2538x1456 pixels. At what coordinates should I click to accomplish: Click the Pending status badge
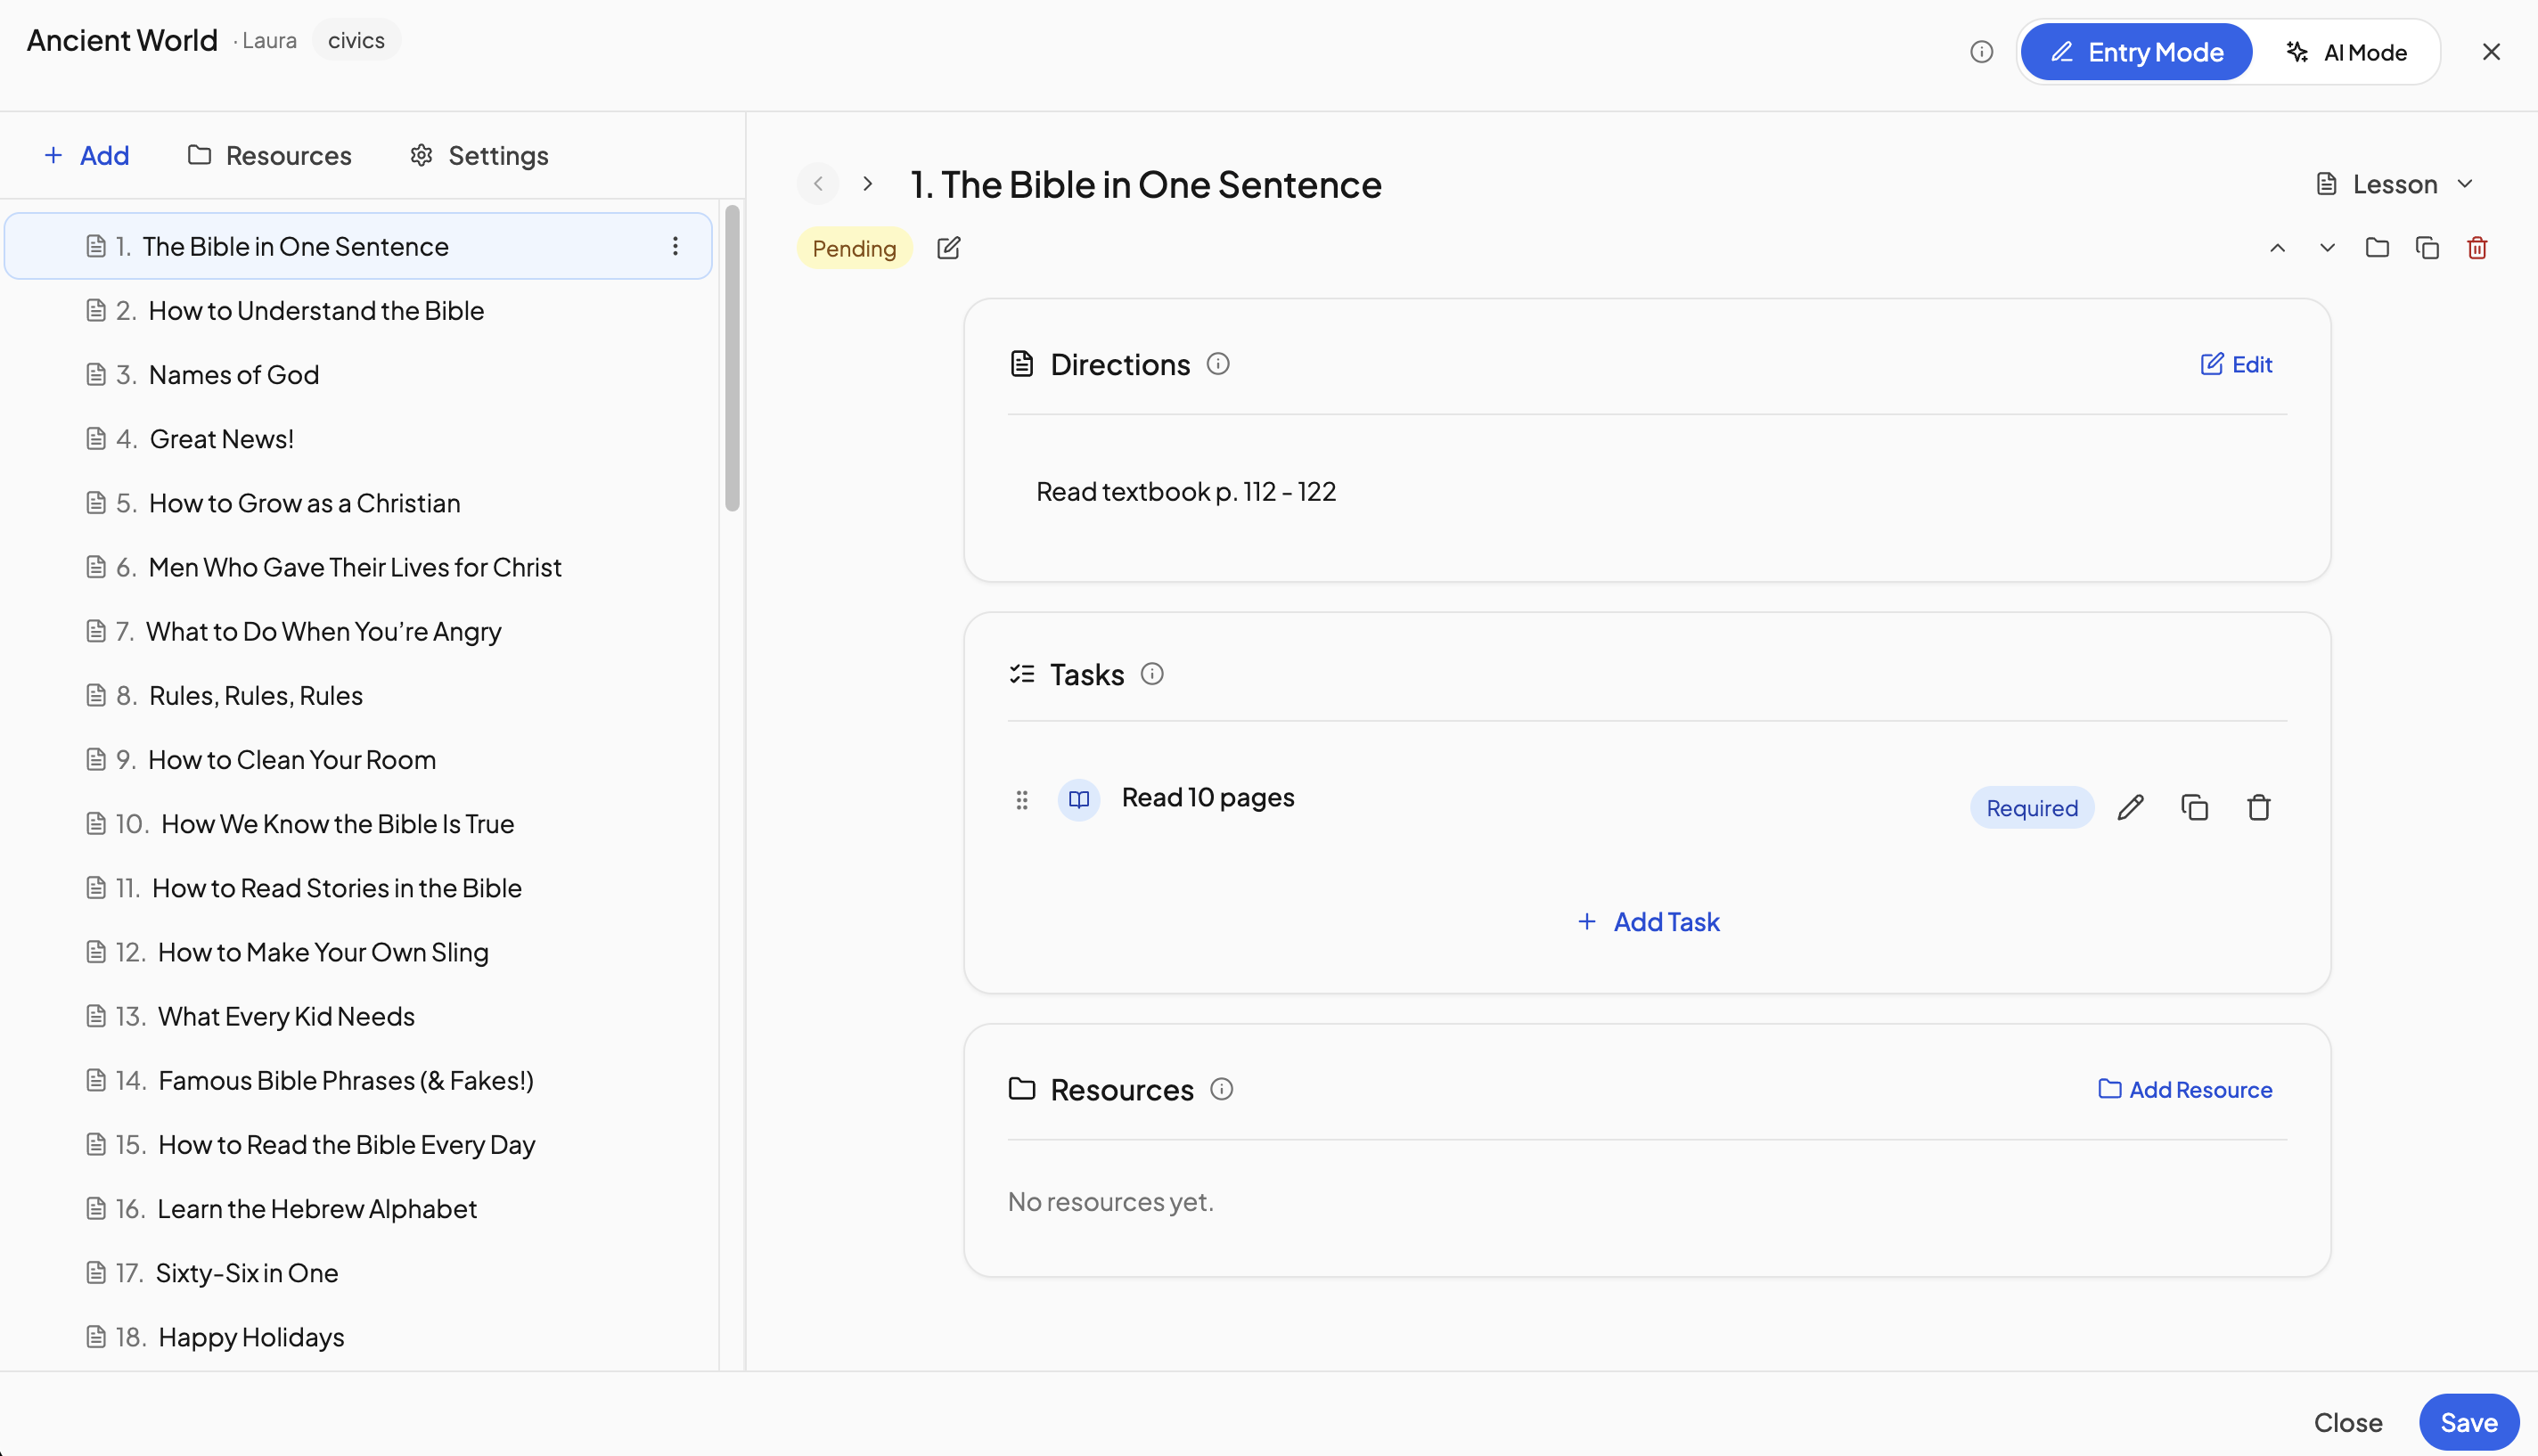point(854,248)
